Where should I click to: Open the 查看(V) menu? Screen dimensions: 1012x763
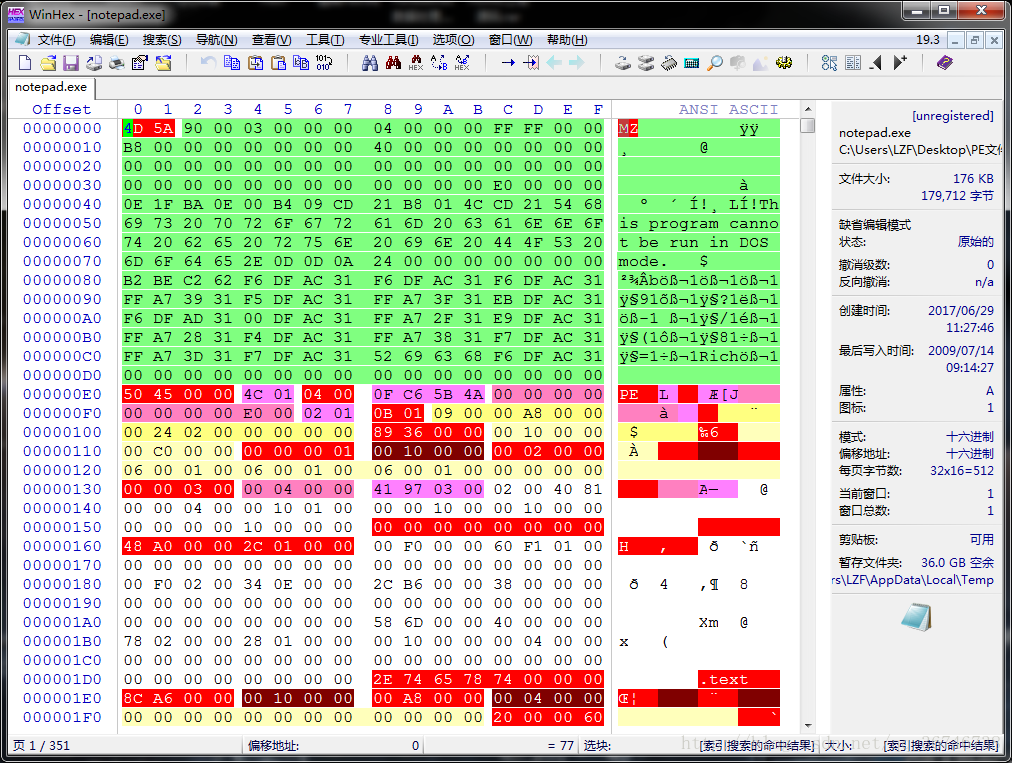click(x=271, y=40)
